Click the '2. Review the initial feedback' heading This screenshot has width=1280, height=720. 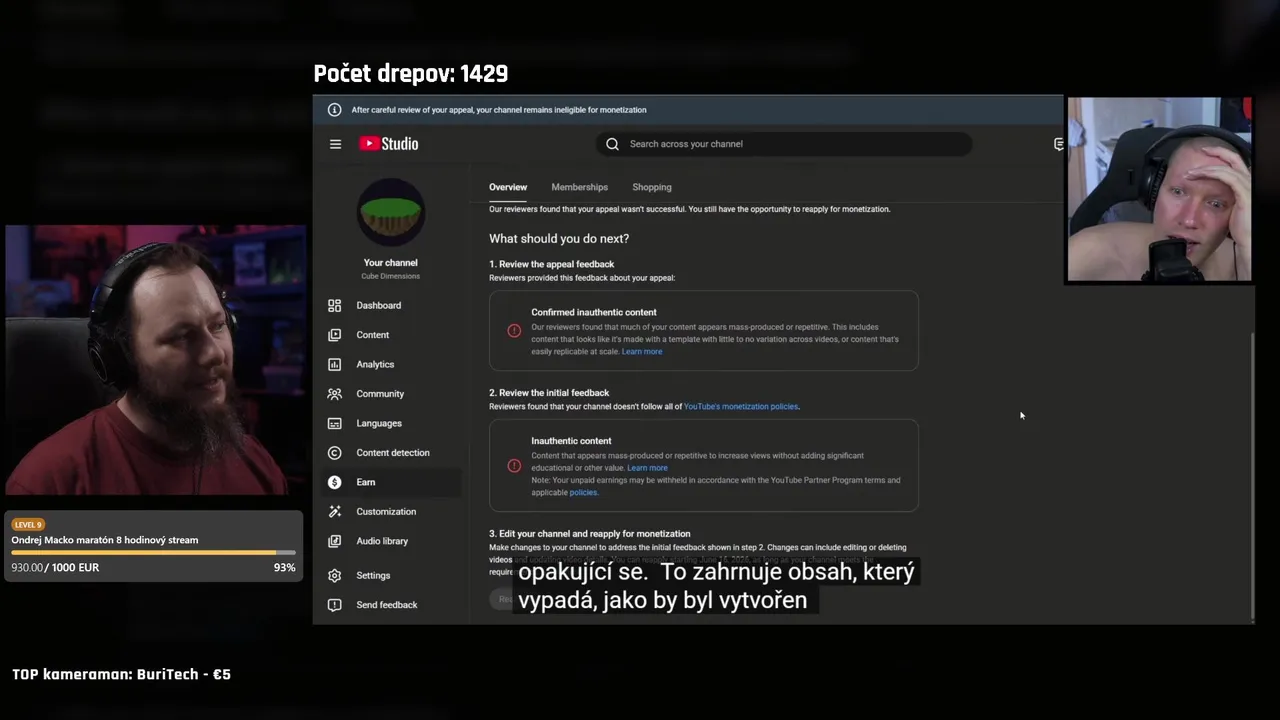point(549,393)
